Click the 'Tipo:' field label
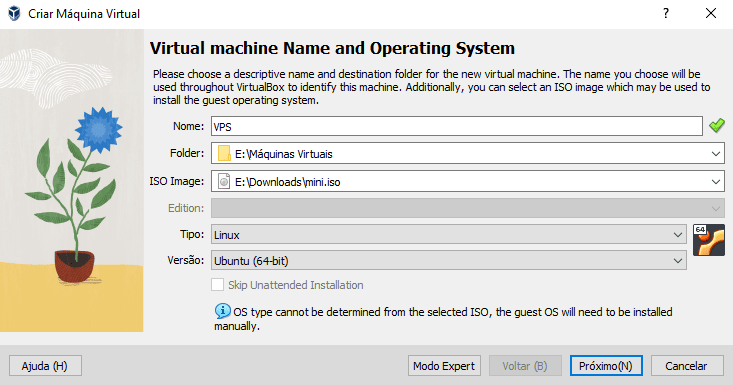 pyautogui.click(x=192, y=234)
